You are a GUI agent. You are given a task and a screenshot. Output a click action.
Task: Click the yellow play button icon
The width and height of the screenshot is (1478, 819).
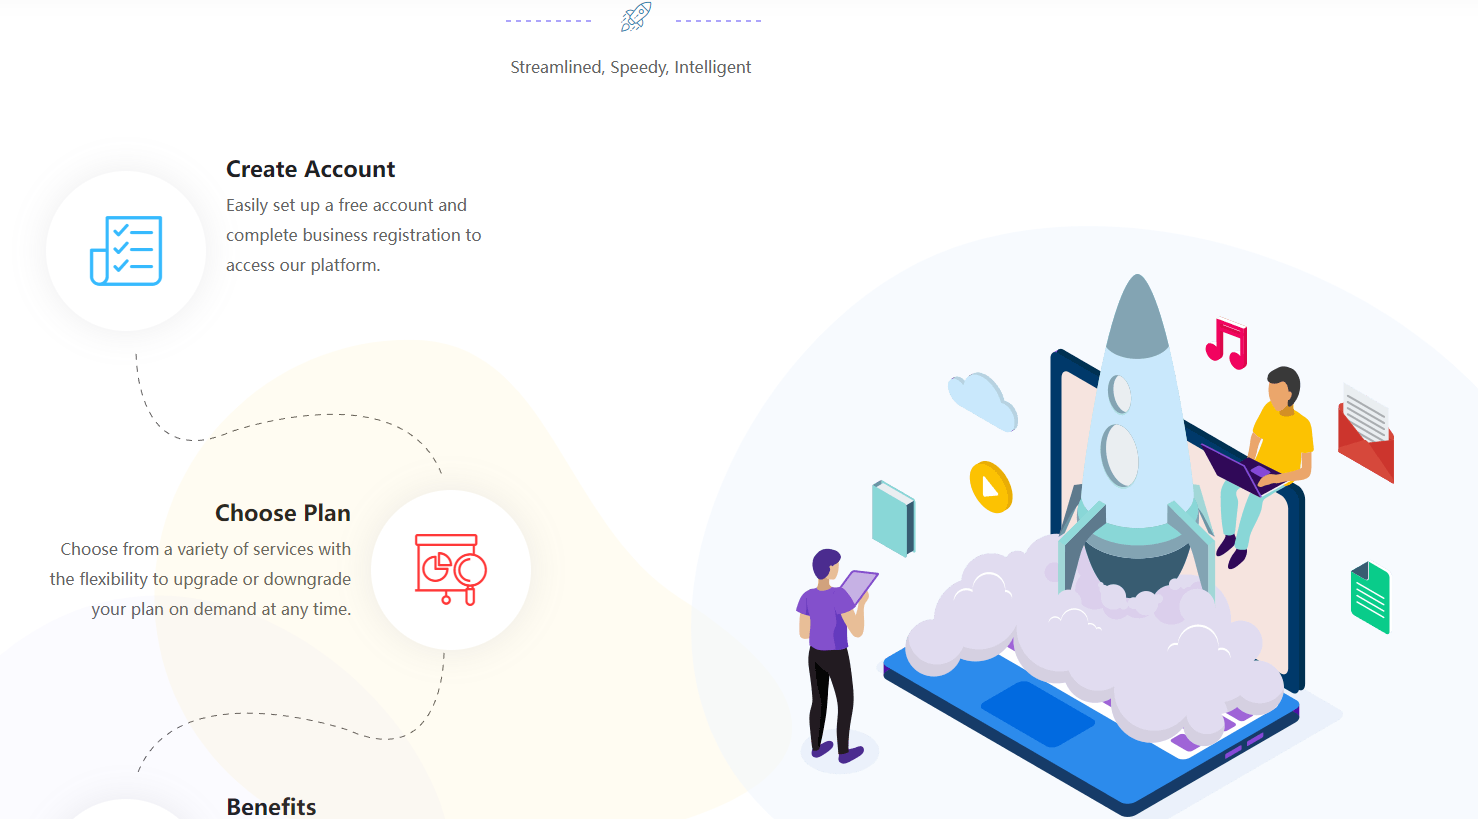click(x=991, y=487)
